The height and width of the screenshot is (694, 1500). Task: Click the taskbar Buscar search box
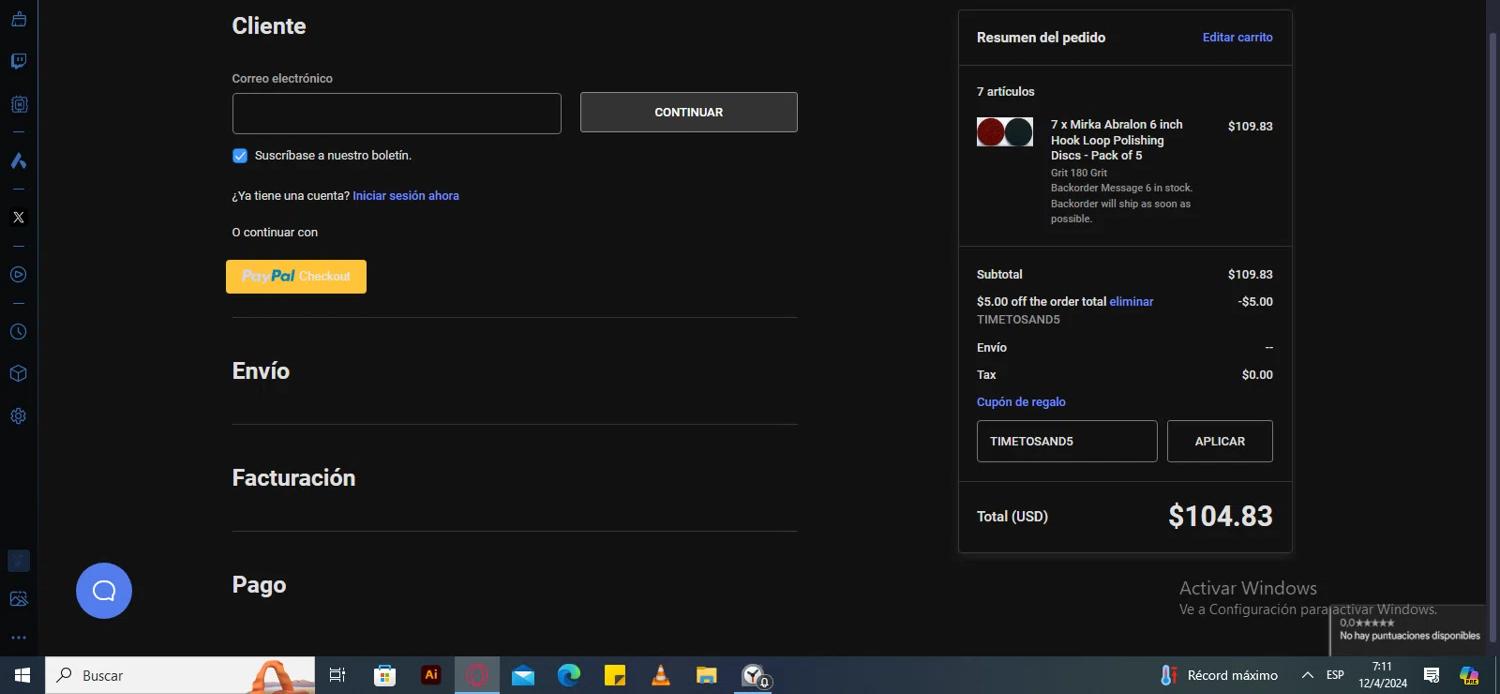(x=180, y=676)
